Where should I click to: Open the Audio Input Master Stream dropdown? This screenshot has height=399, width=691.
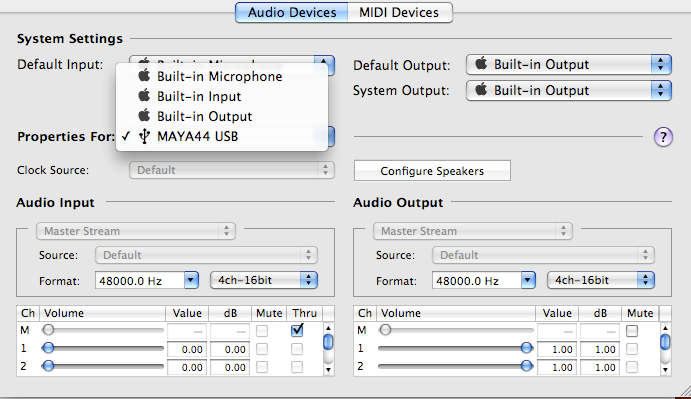(136, 231)
